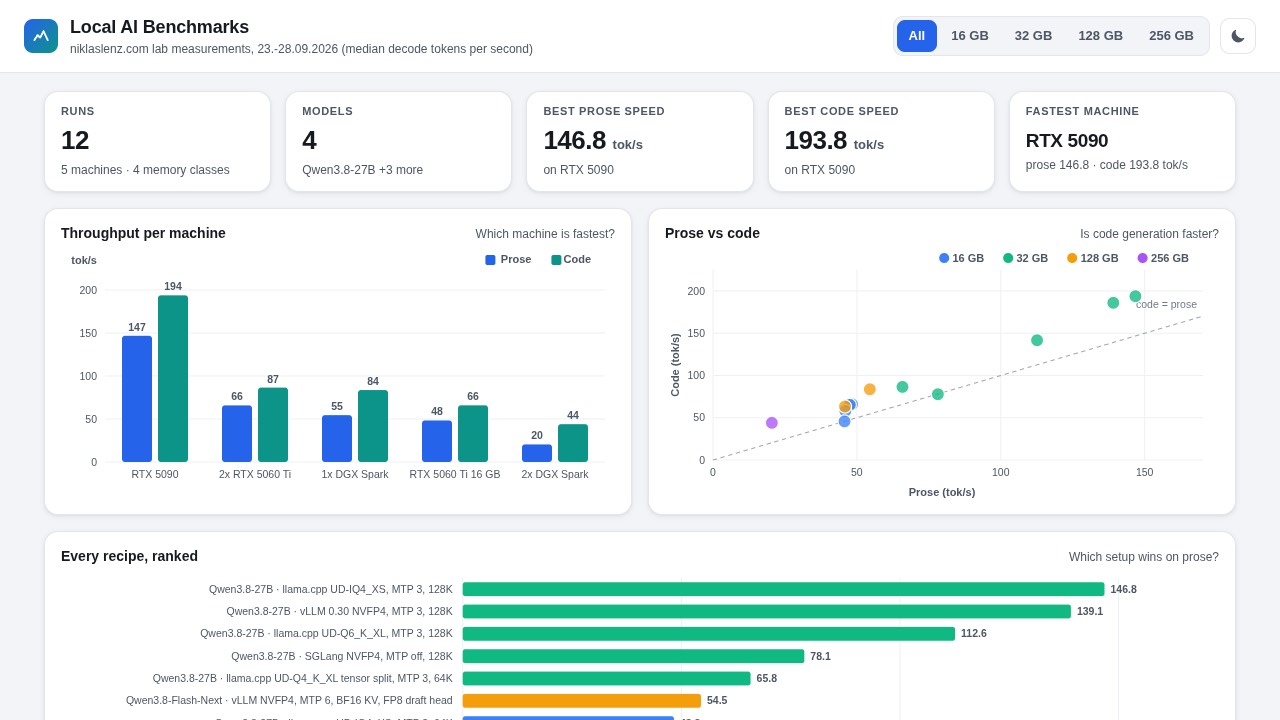Click the '2x DGX Spark' axis label
1280x720 pixels.
[x=555, y=474]
